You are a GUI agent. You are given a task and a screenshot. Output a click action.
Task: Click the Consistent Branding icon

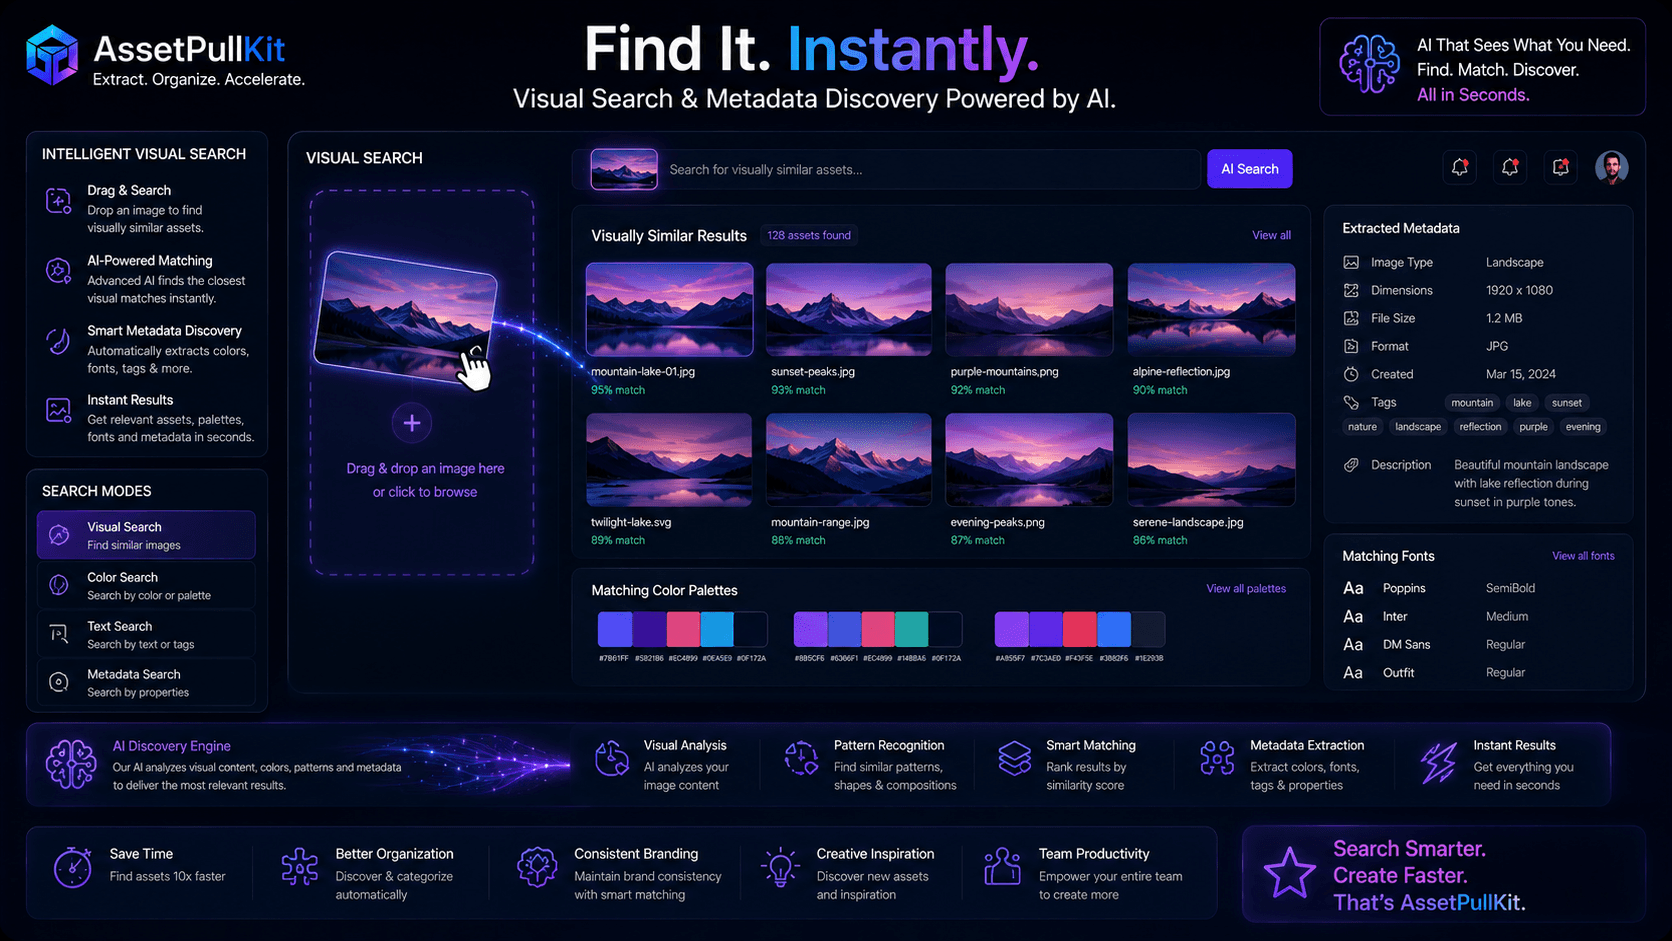[x=537, y=867]
